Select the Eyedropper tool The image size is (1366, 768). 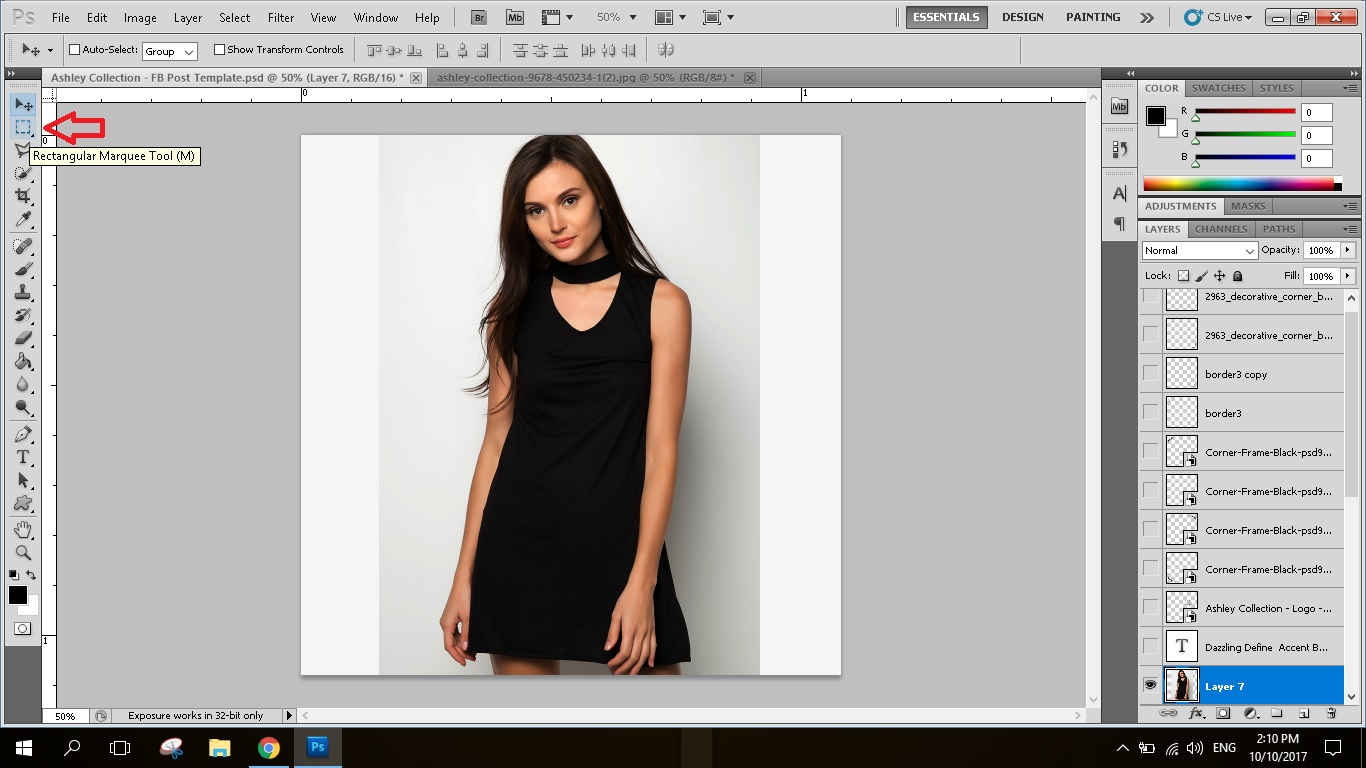[23, 219]
